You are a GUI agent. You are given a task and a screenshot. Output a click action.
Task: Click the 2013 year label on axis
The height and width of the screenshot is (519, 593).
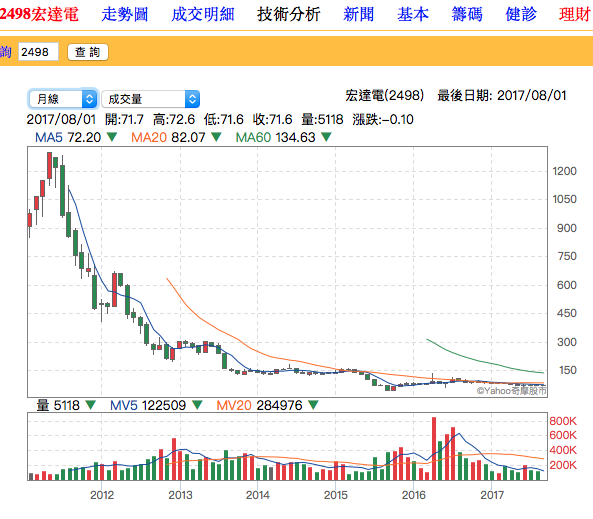180,495
